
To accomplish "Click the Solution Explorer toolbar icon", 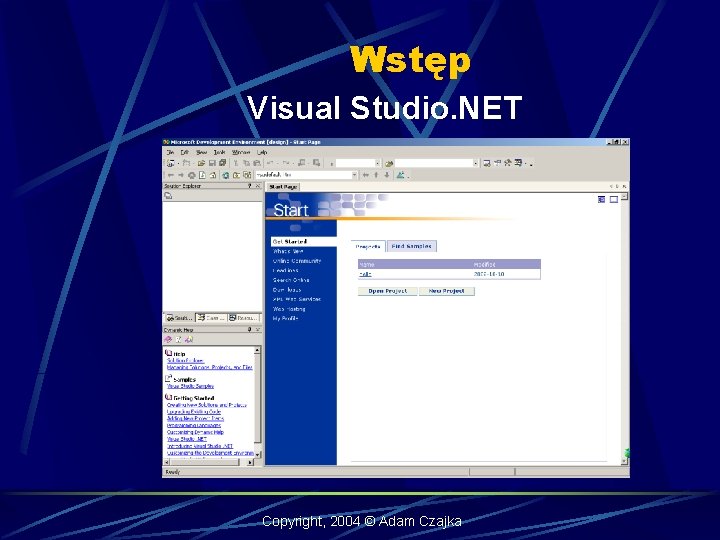I will coord(487,163).
